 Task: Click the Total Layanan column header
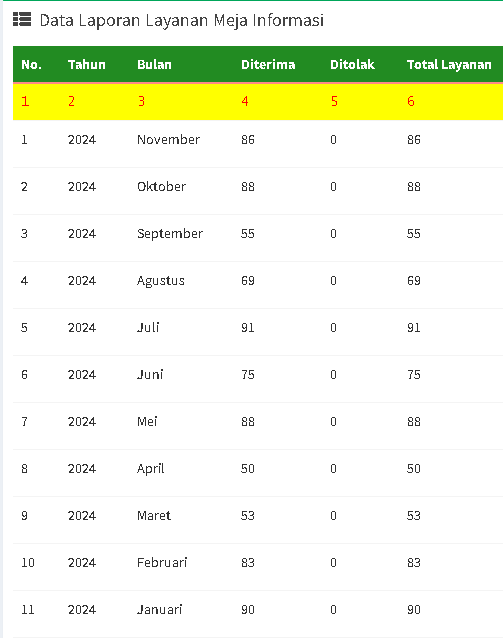point(449,65)
